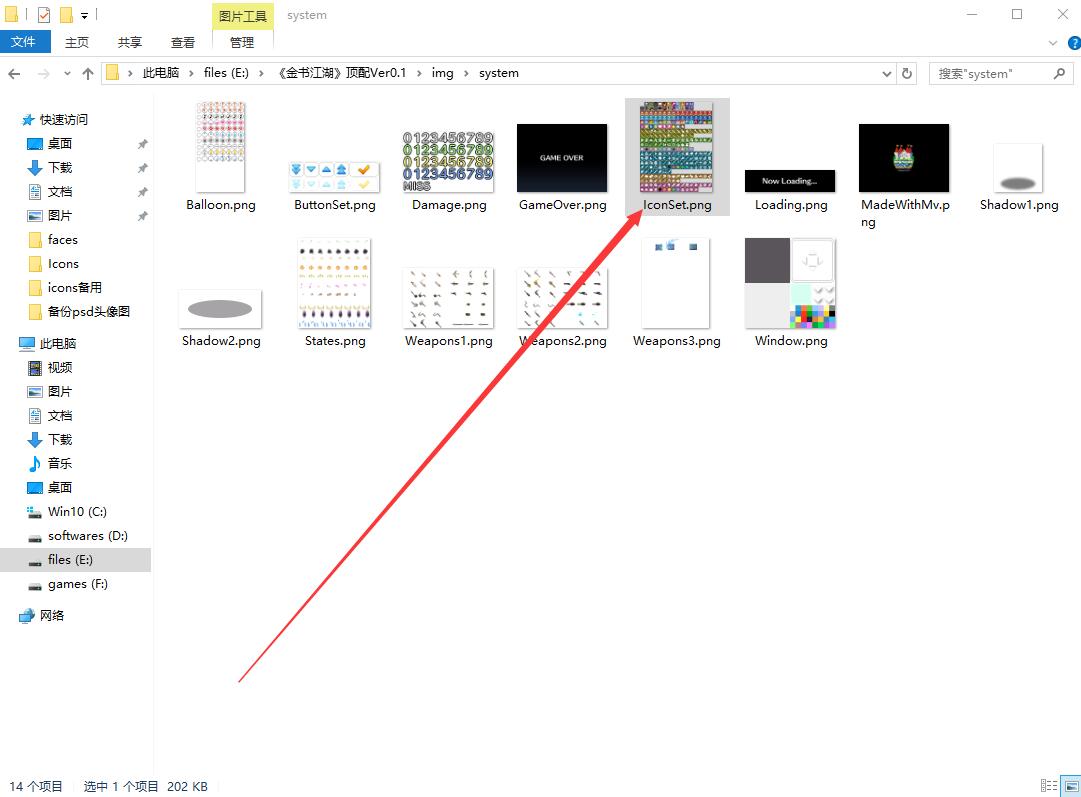This screenshot has height=797, width=1081.
Task: Go up one folder level
Action: click(x=88, y=74)
